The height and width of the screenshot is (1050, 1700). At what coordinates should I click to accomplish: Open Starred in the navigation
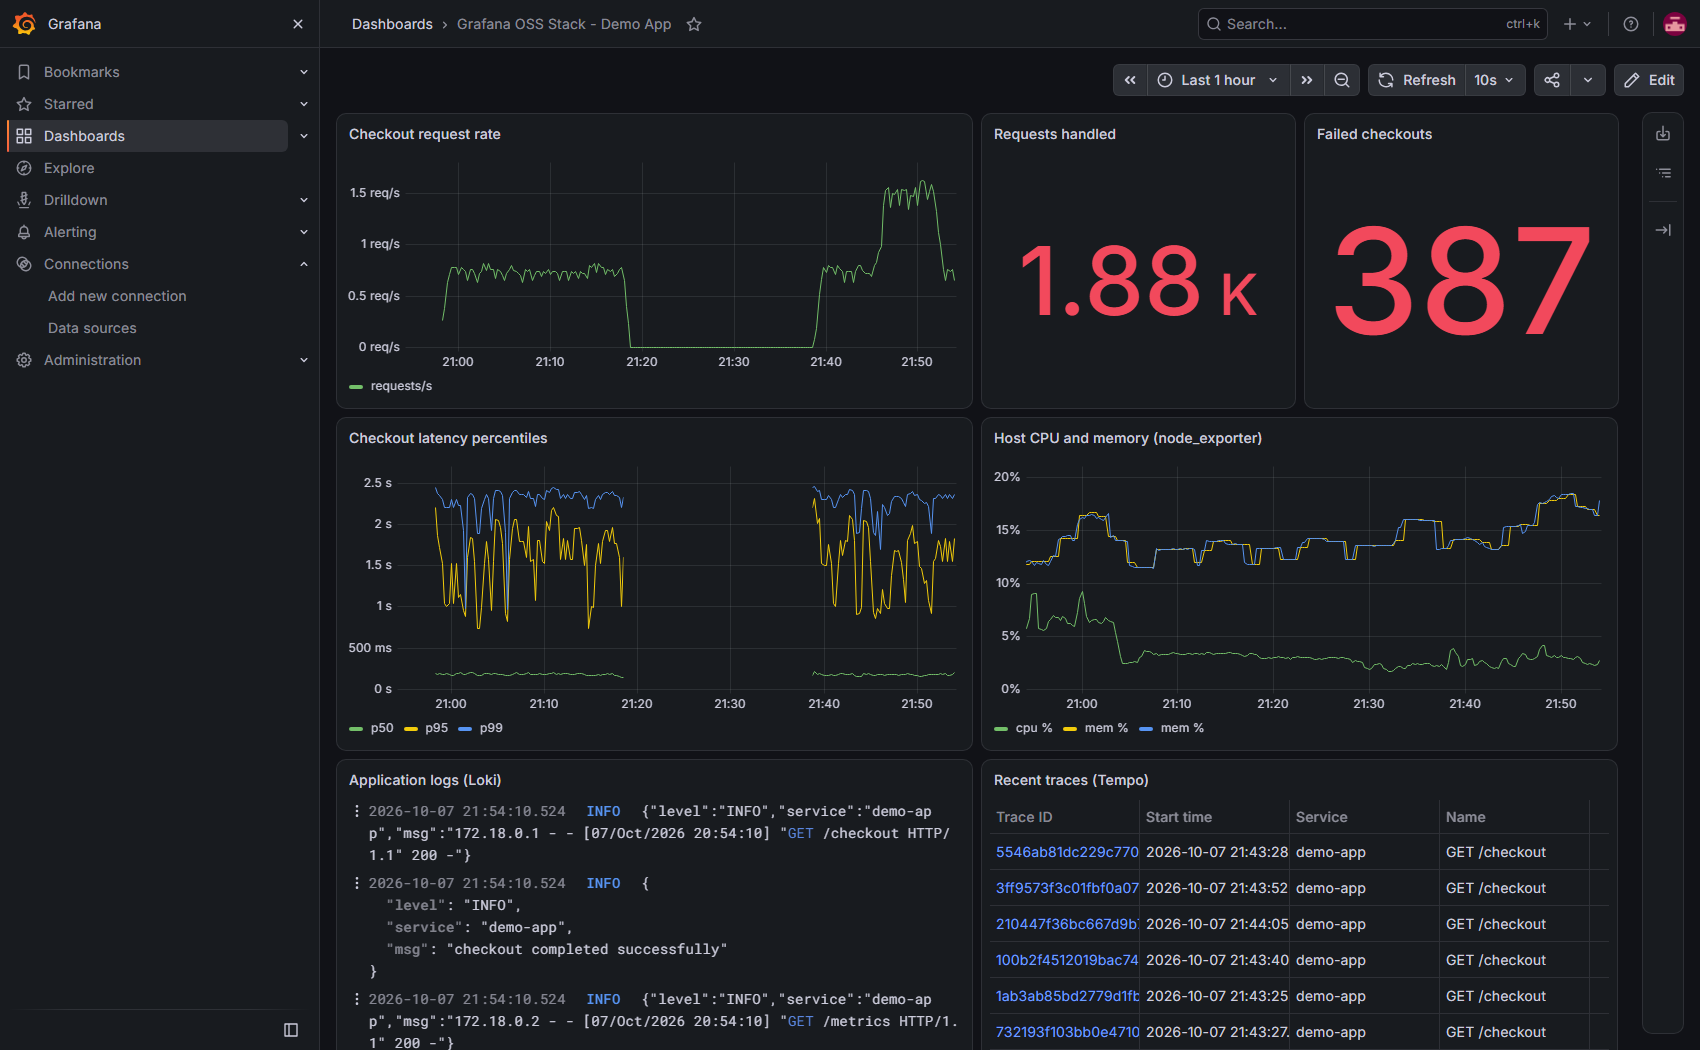coord(69,104)
